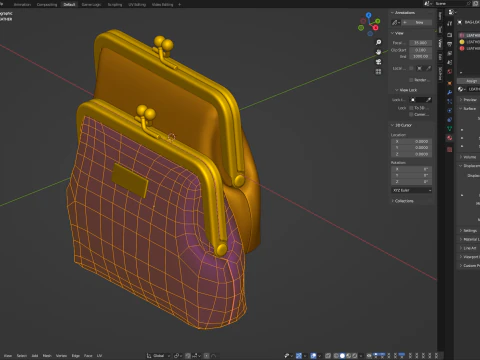Image resolution: width=480 pixels, height=360 pixels.
Task: Select the Default workspace tab
Action: (69, 5)
